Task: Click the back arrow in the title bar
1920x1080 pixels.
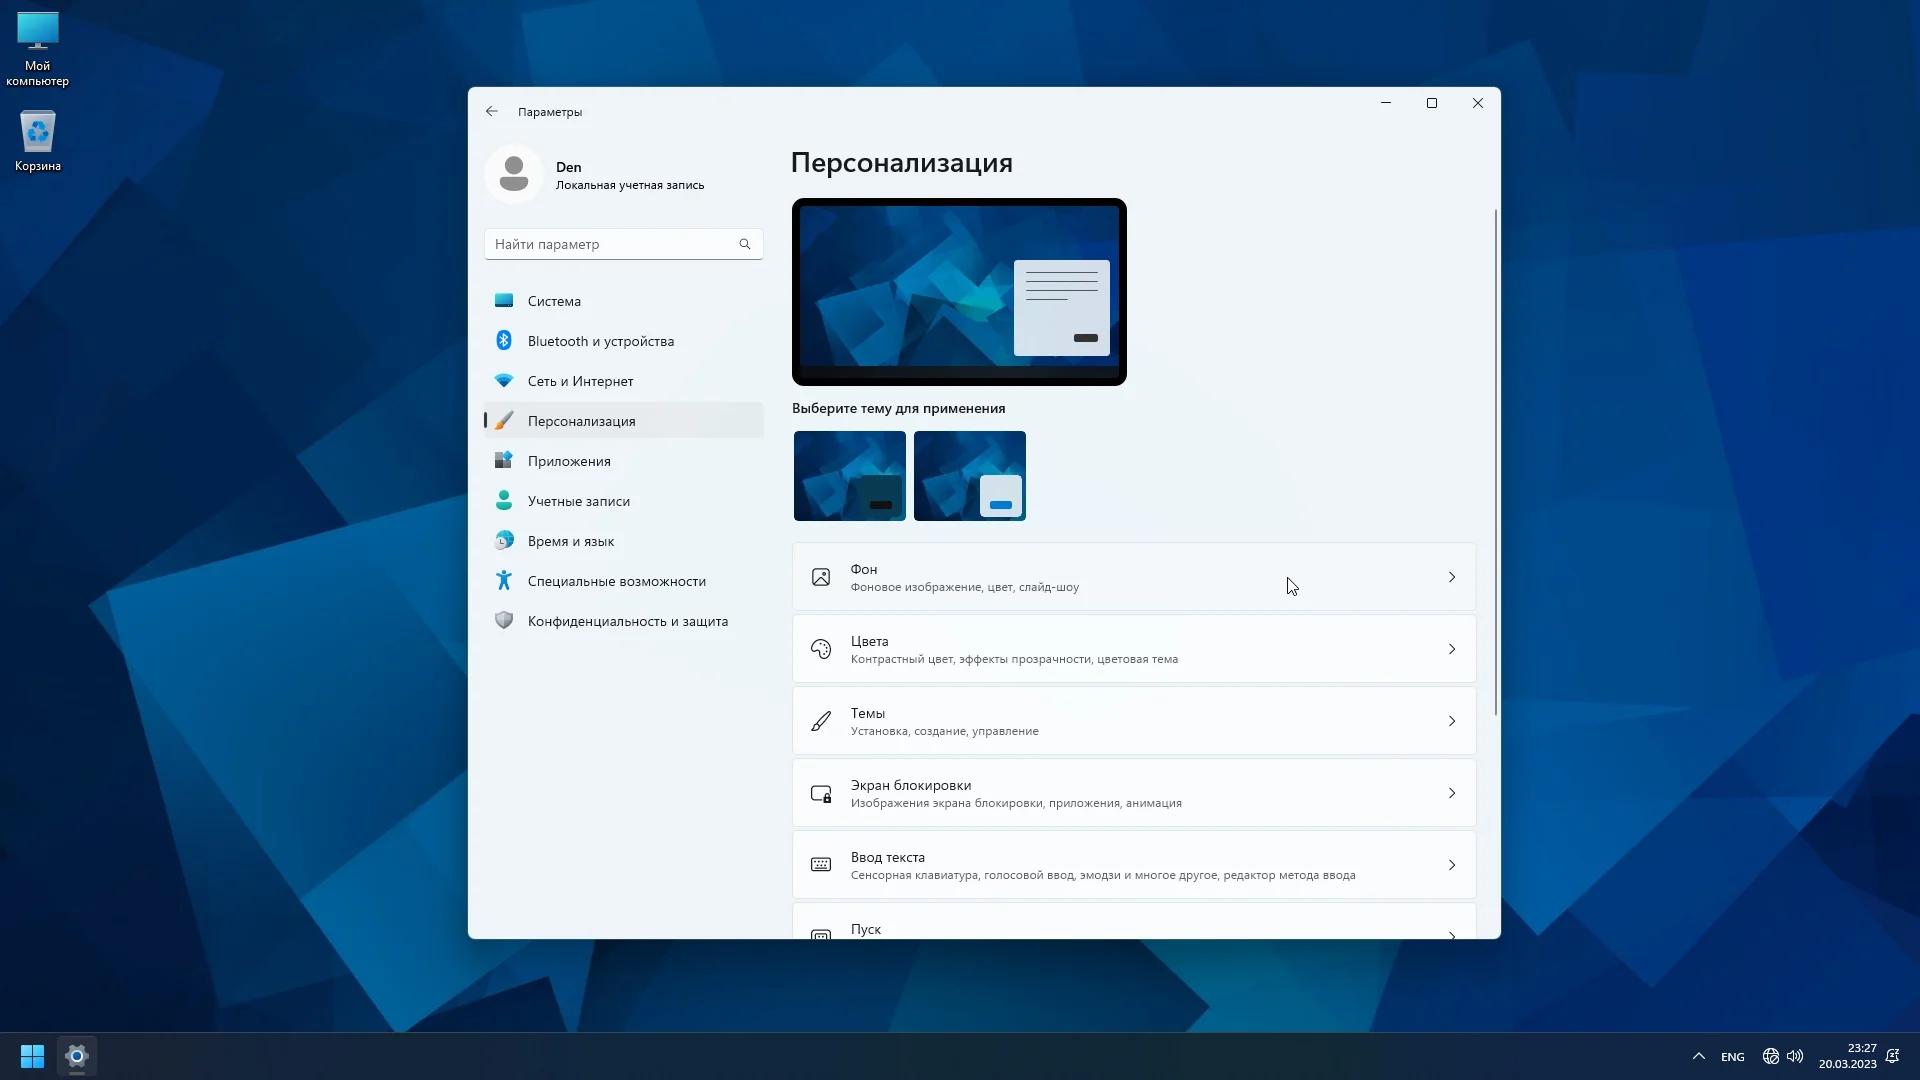Action: (492, 112)
